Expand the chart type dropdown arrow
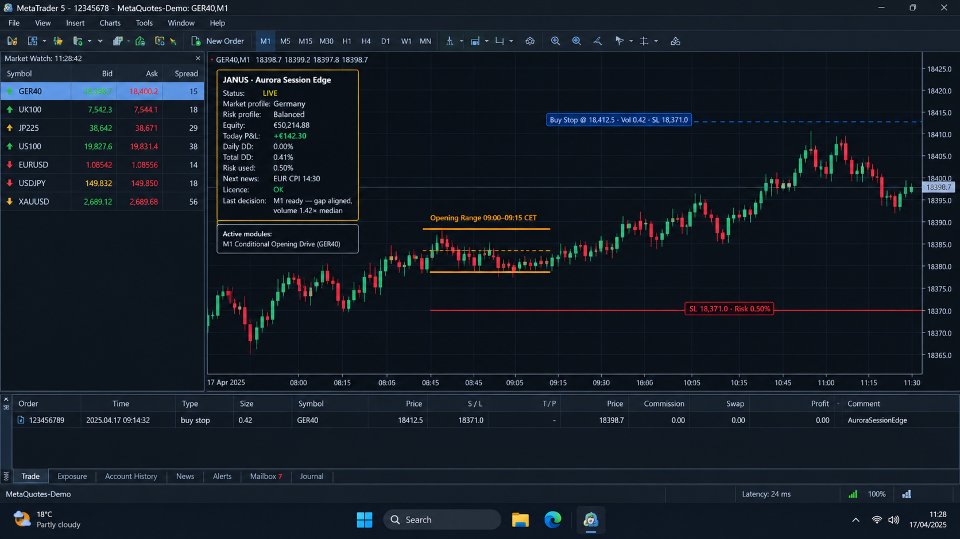The image size is (960, 539). [x=462, y=41]
